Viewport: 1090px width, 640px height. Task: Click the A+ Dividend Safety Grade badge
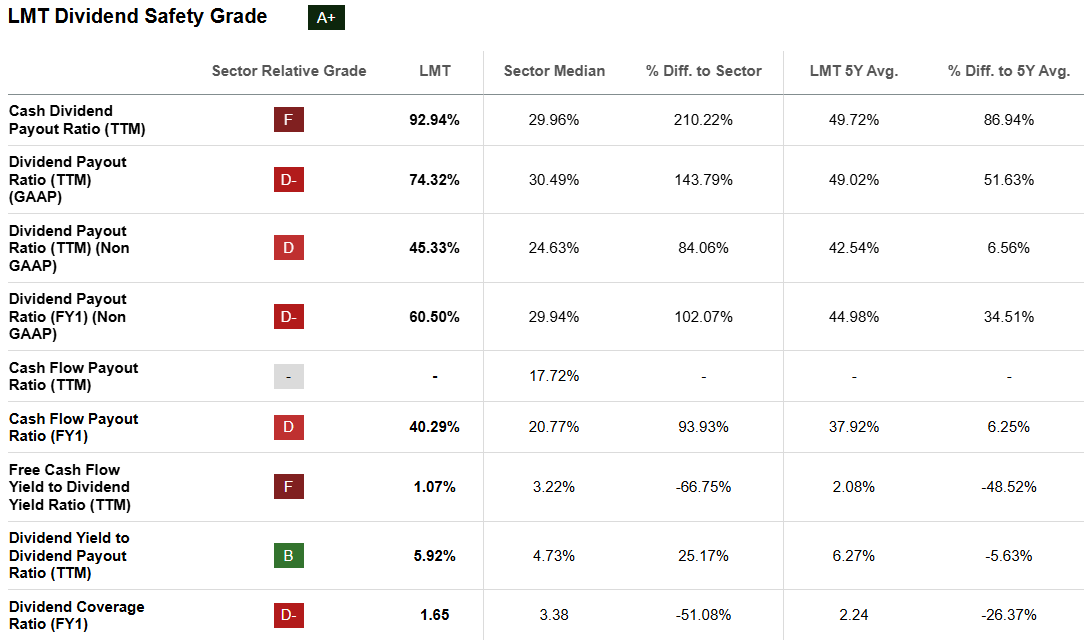click(x=326, y=18)
